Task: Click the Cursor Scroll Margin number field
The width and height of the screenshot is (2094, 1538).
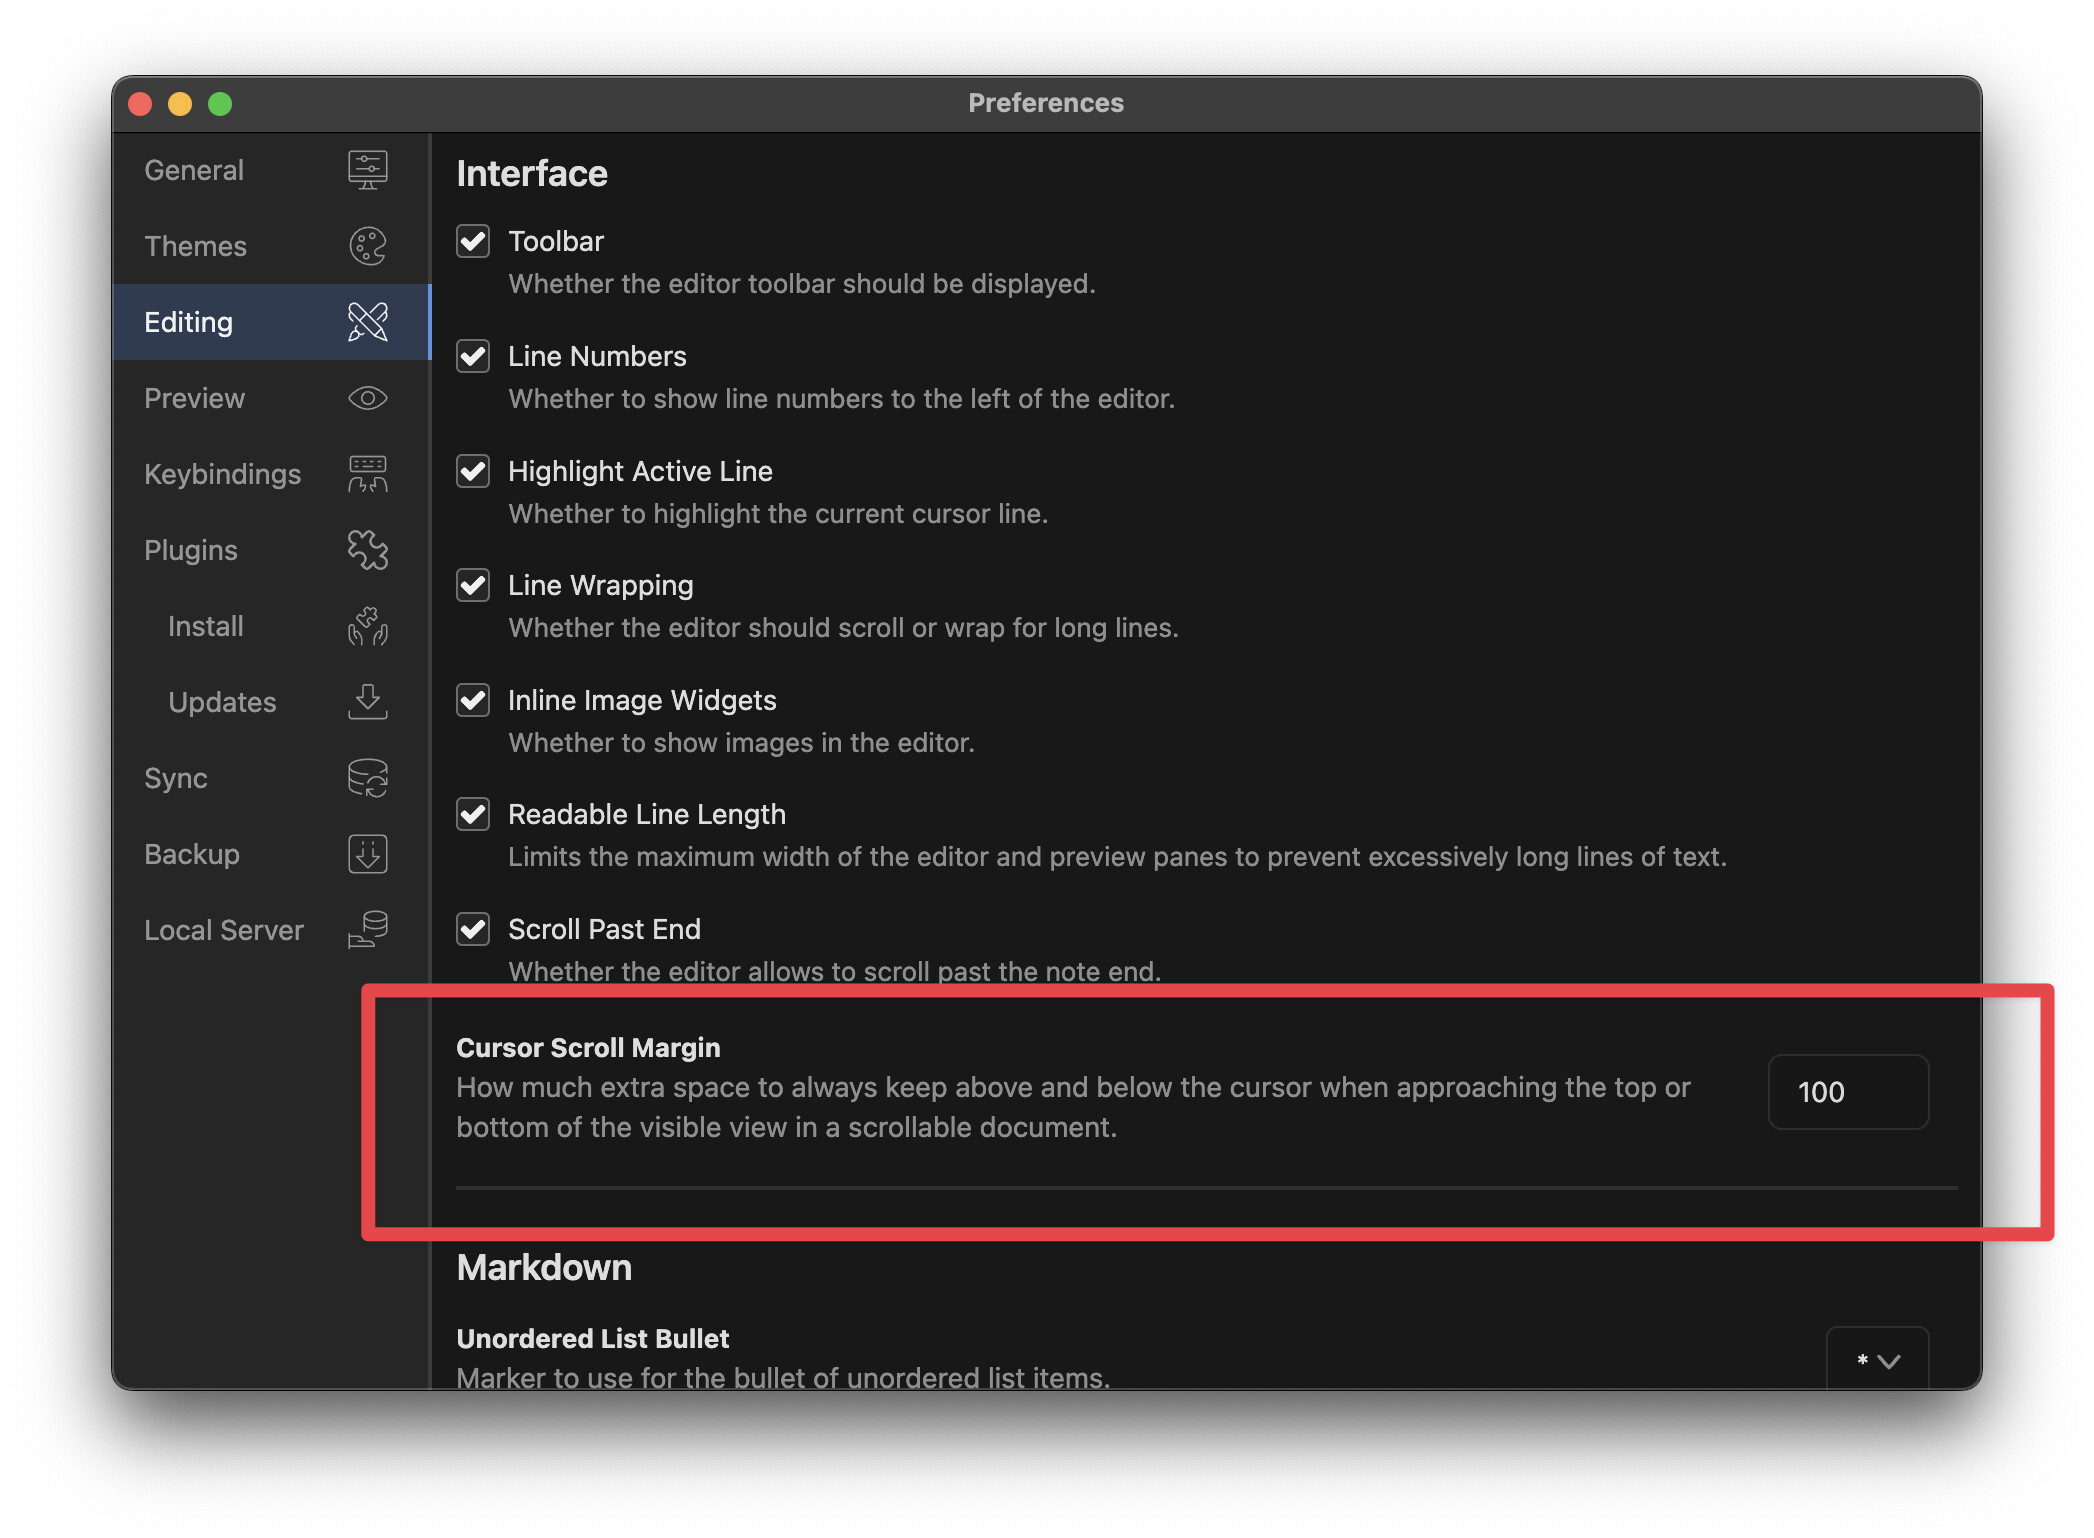Action: click(x=1847, y=1092)
